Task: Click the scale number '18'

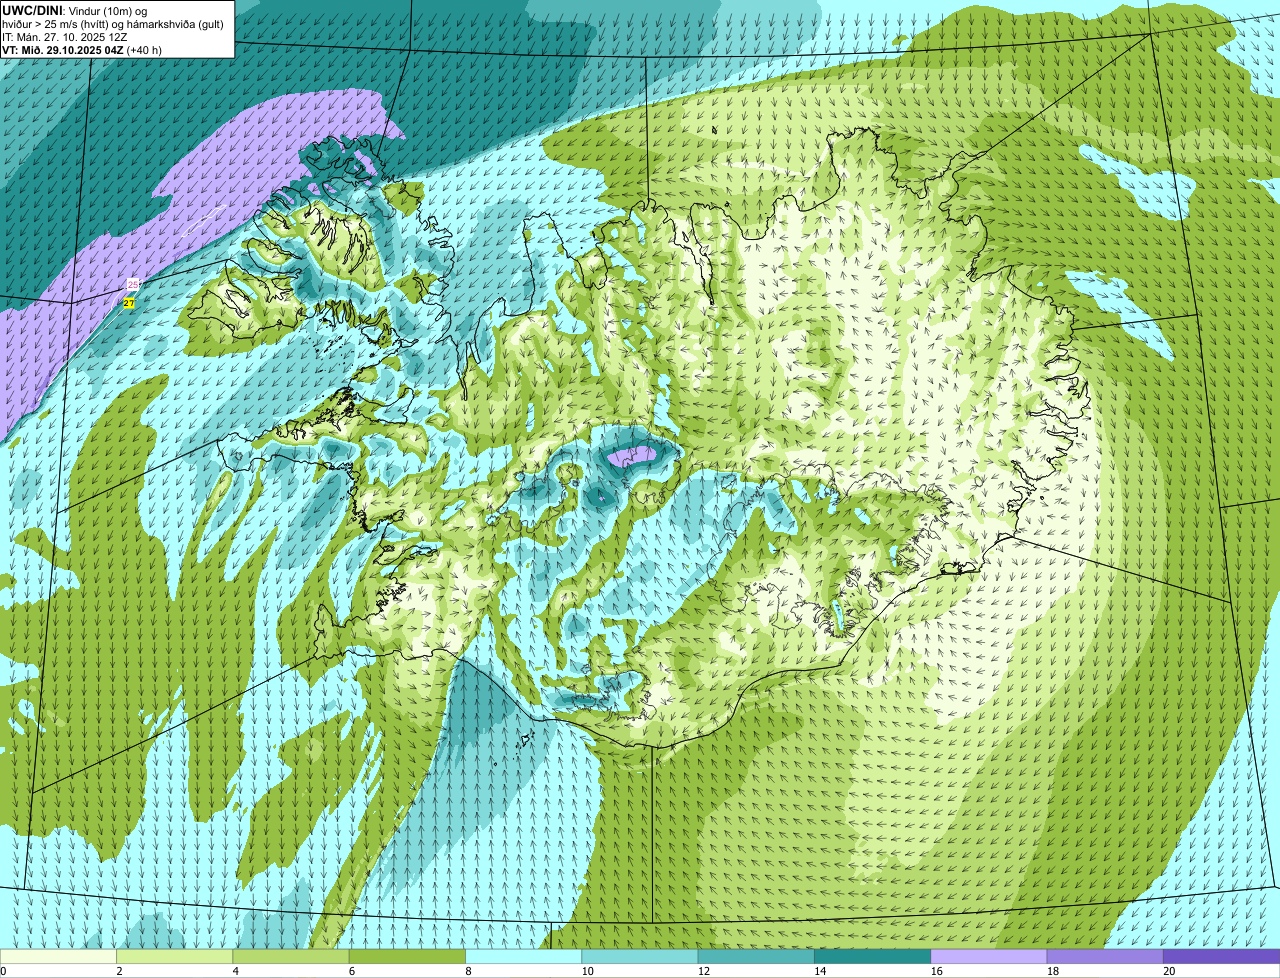Action: coord(1053,971)
